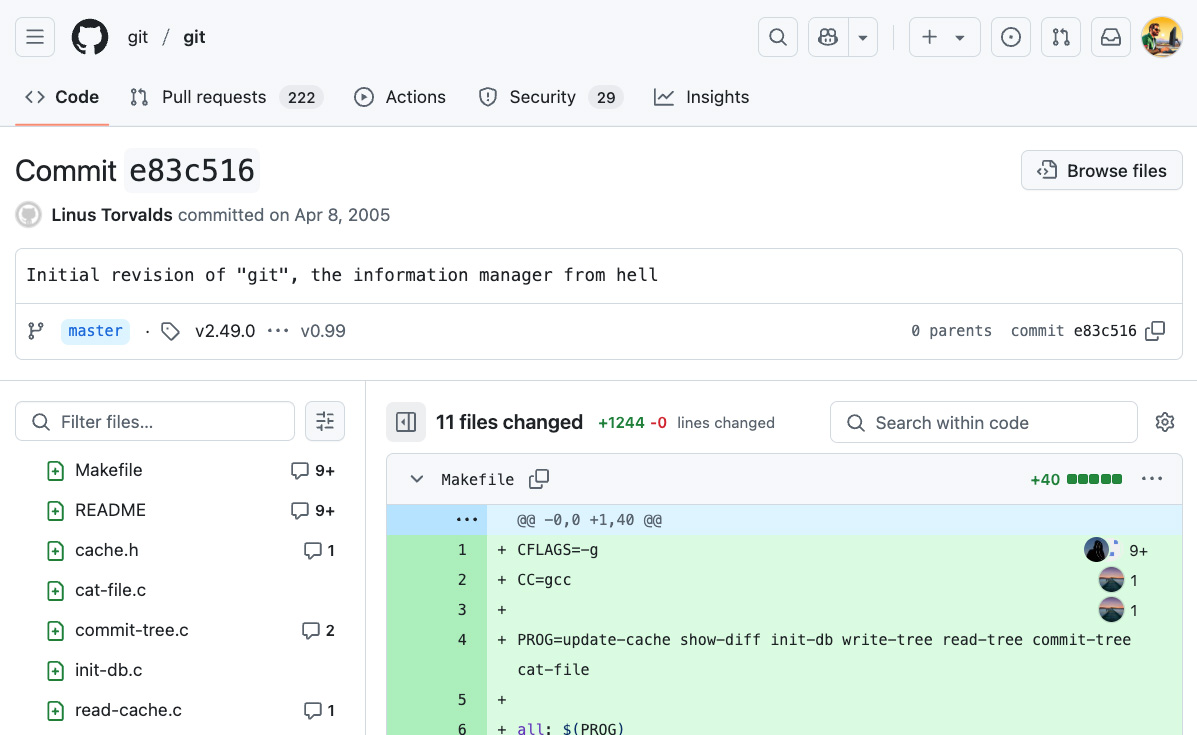The width and height of the screenshot is (1197, 735).
Task: Switch to the Pull requests tab
Action: (227, 97)
